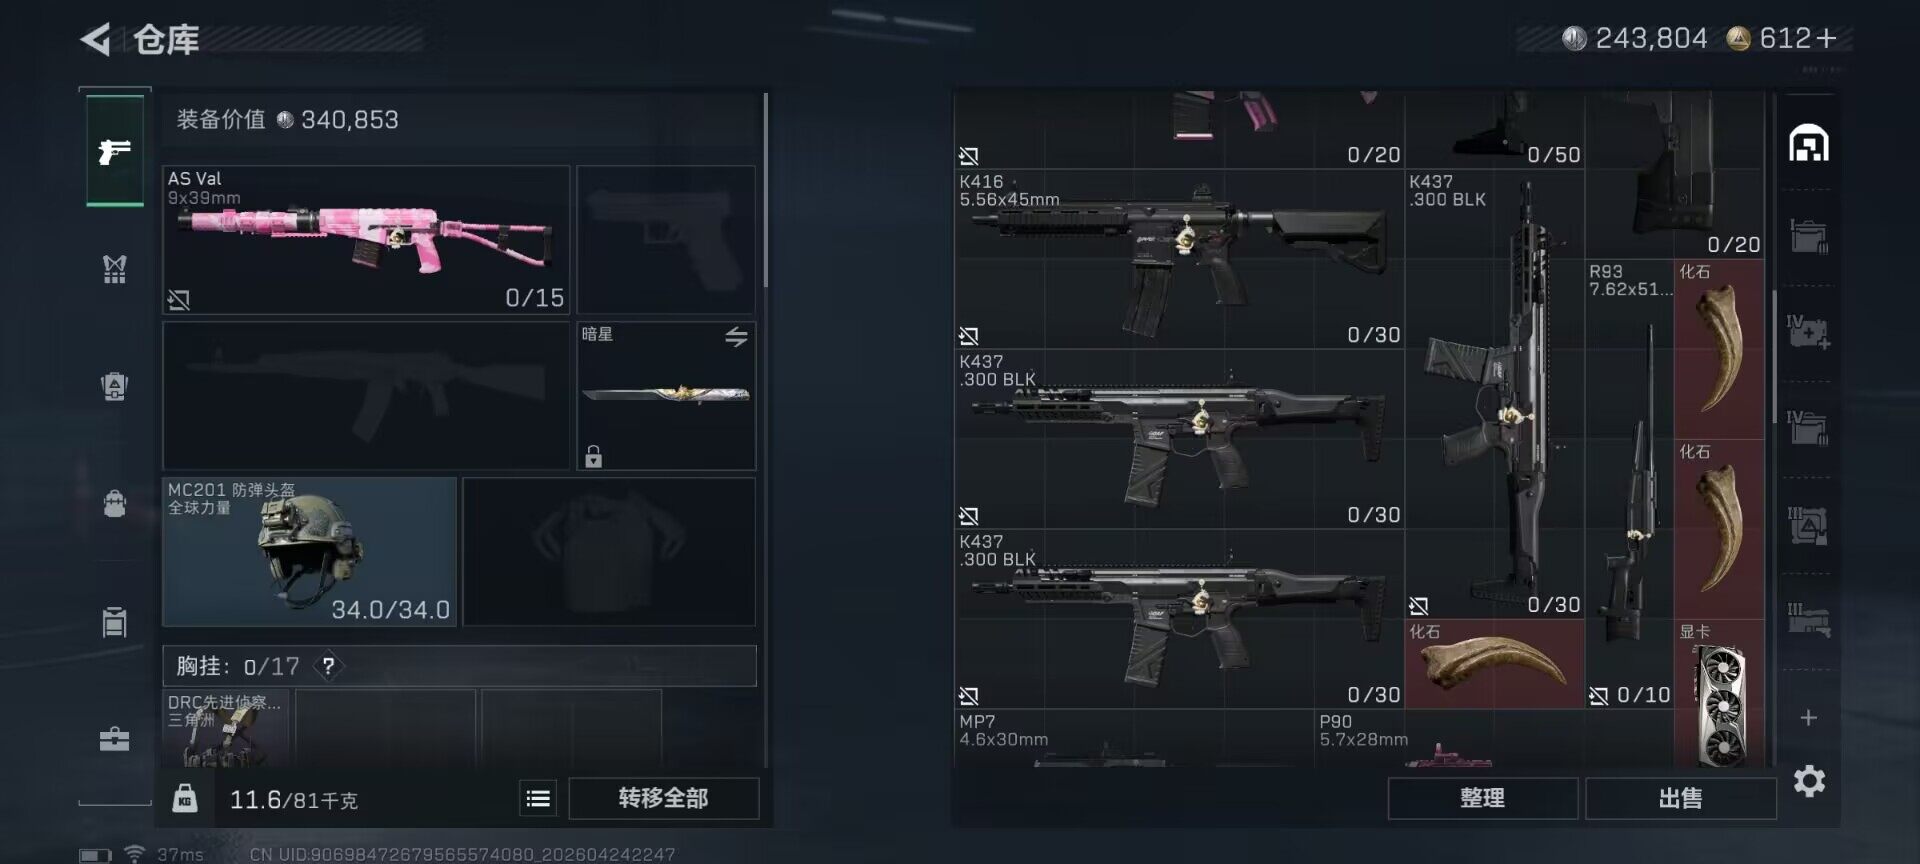Image resolution: width=1920 pixels, height=864 pixels.
Task: Click the 转移全部 transfer all button
Action: pos(663,798)
